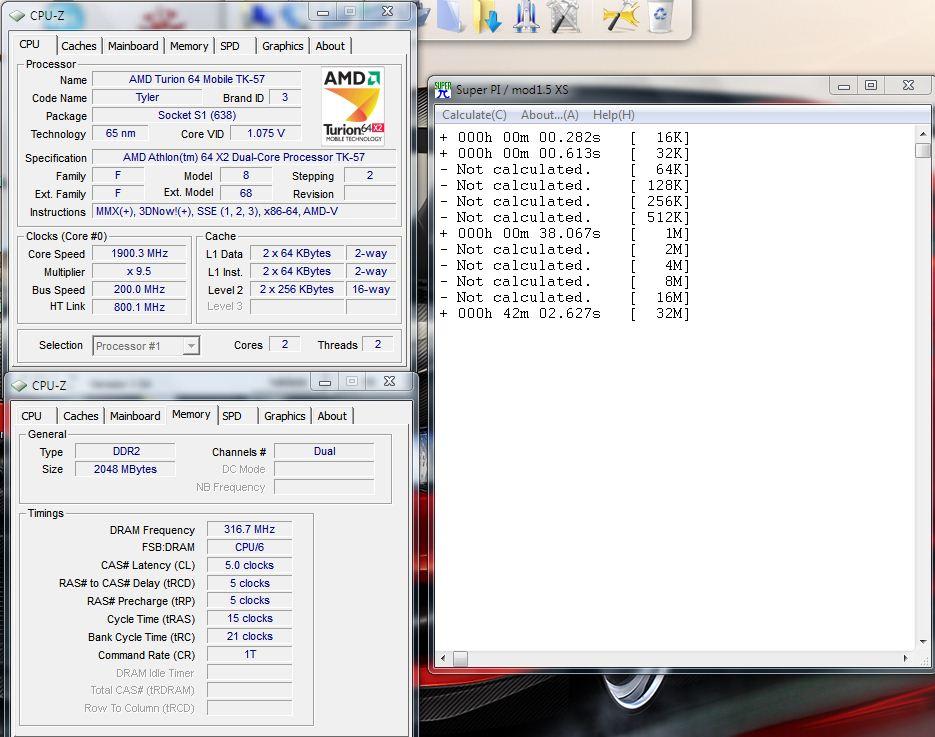Viewport: 935px width, 737px height.
Task: Open Graphics tab in top CPU-Z window
Action: (283, 46)
